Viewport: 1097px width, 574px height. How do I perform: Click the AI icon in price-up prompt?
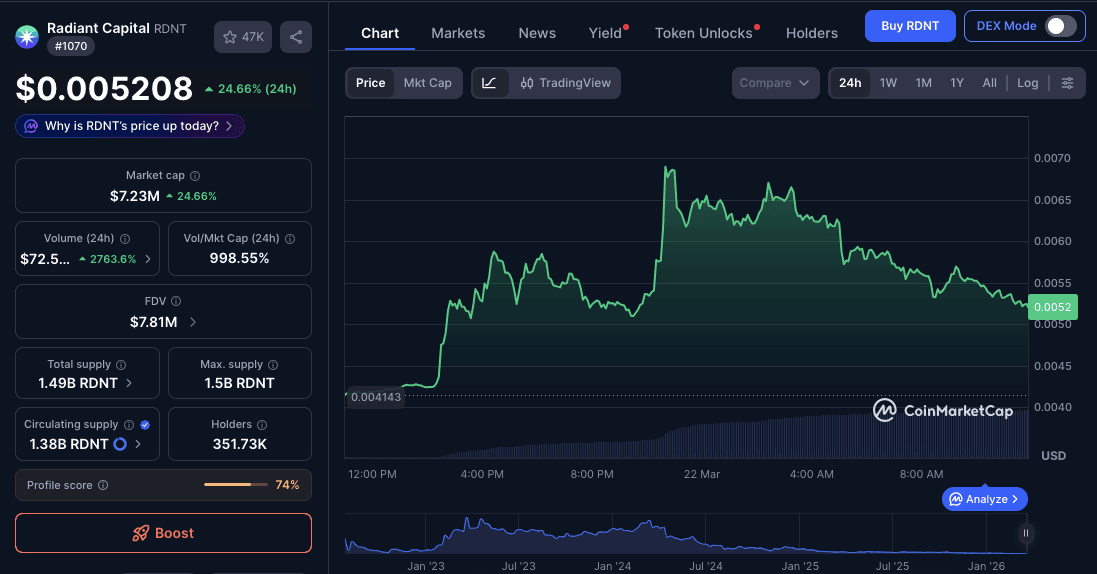pos(31,126)
